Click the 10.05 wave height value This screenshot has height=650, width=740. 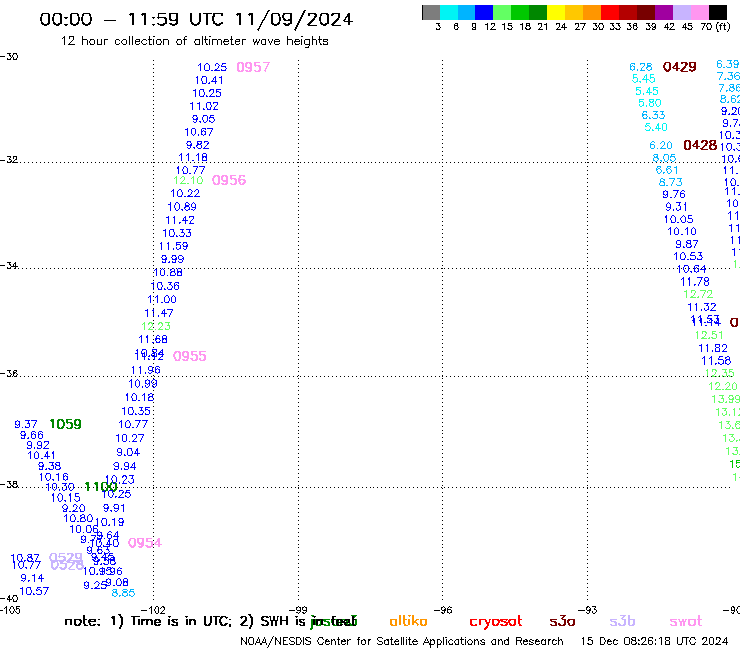678,219
